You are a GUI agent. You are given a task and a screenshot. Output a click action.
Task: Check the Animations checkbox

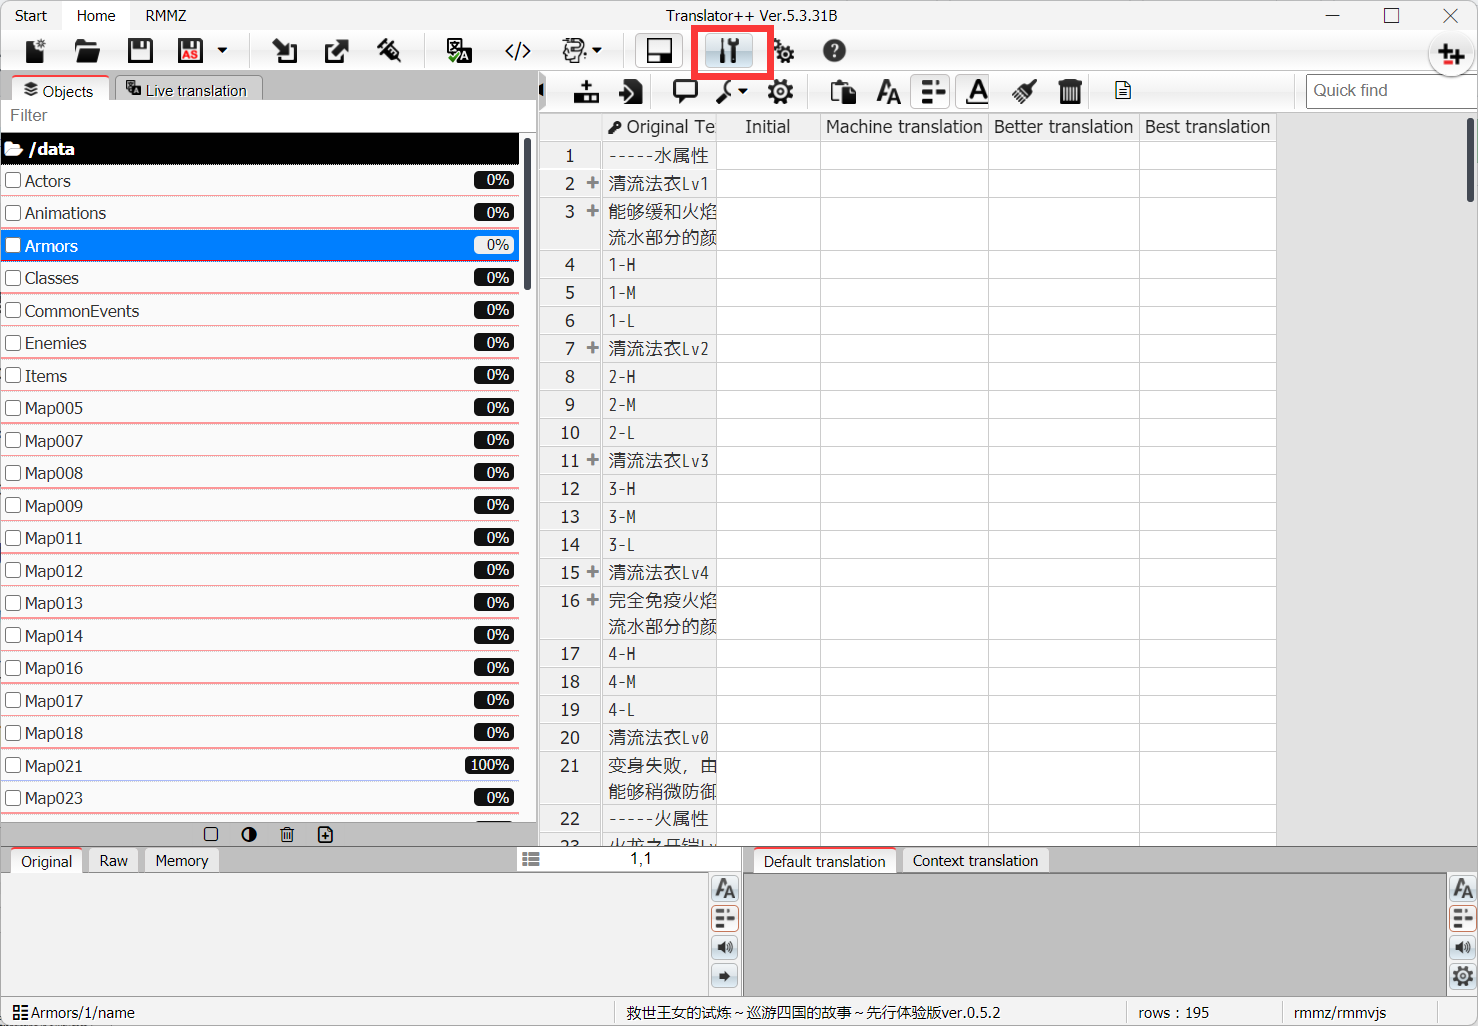pos(13,213)
